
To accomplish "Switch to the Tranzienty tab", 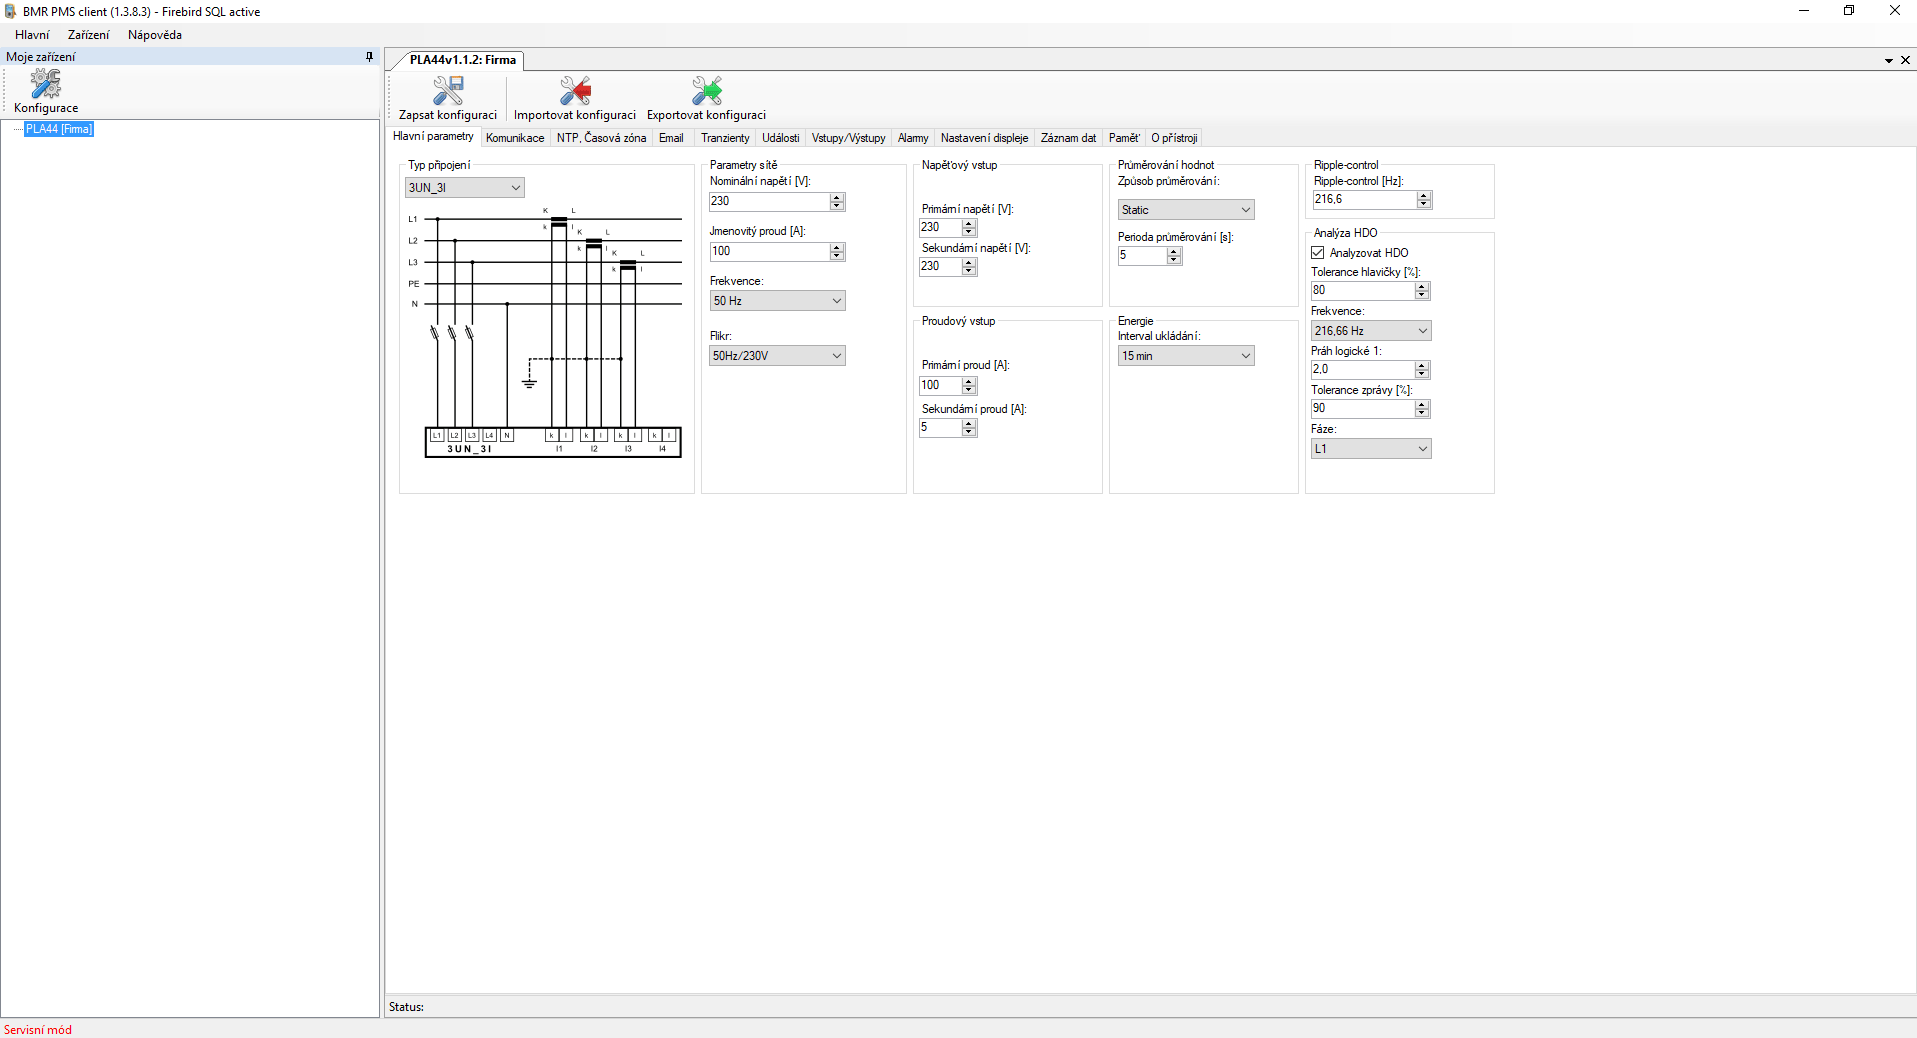I will pos(725,138).
